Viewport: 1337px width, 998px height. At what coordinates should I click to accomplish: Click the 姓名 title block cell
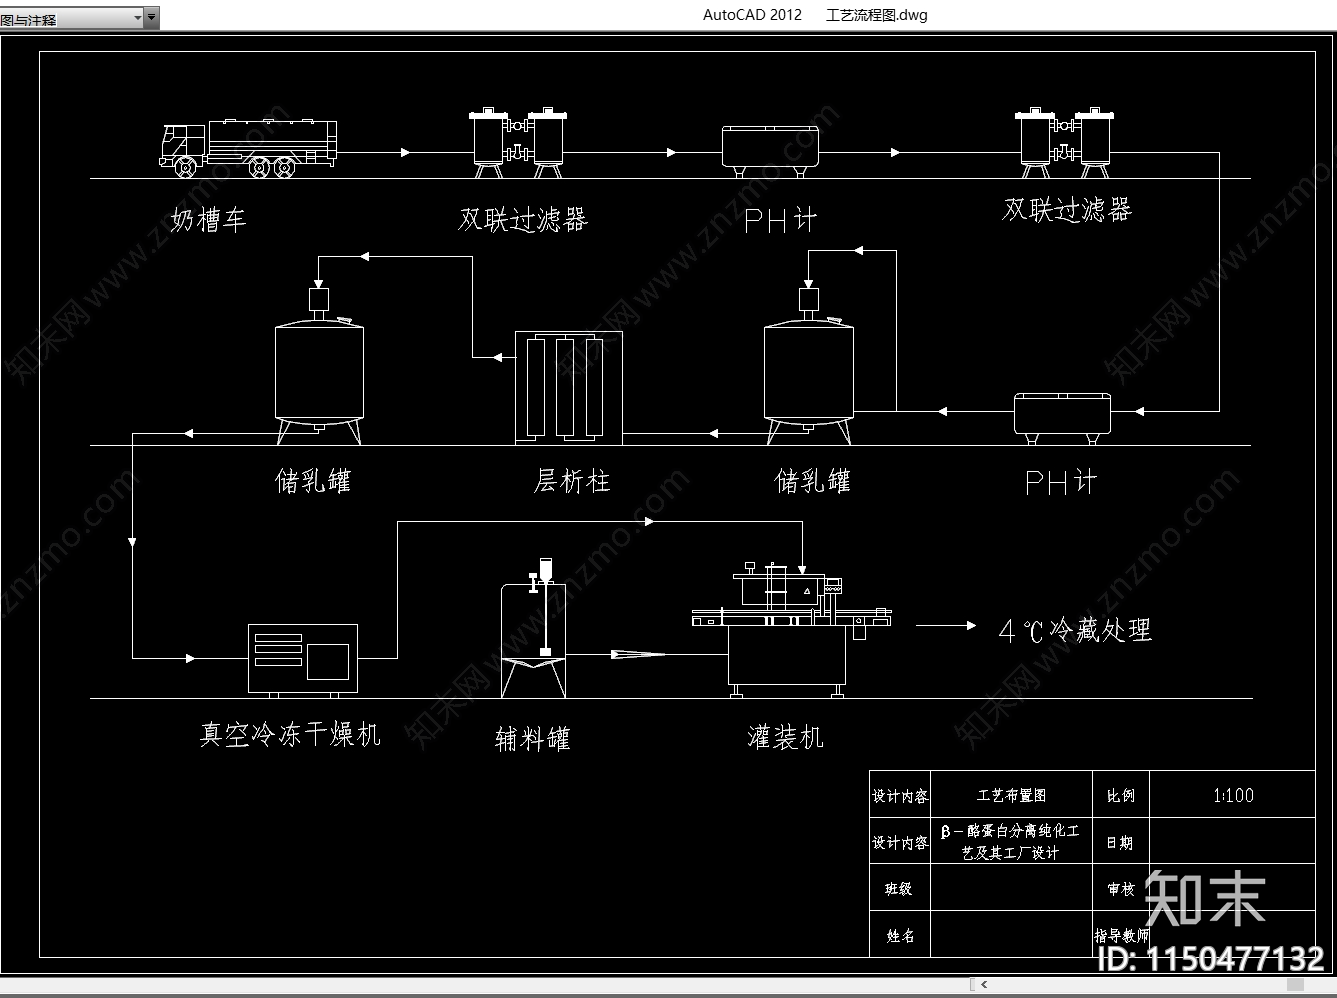point(900,935)
